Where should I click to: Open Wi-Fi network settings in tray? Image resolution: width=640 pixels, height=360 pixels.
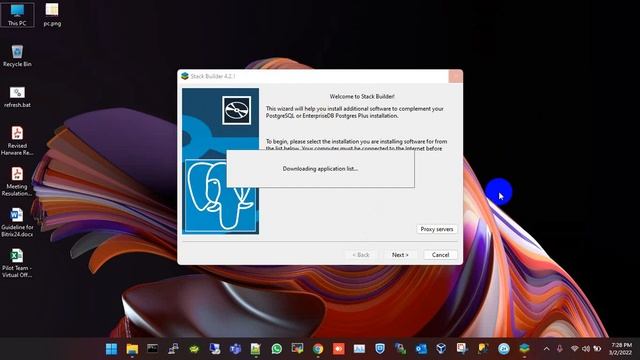(x=575, y=349)
